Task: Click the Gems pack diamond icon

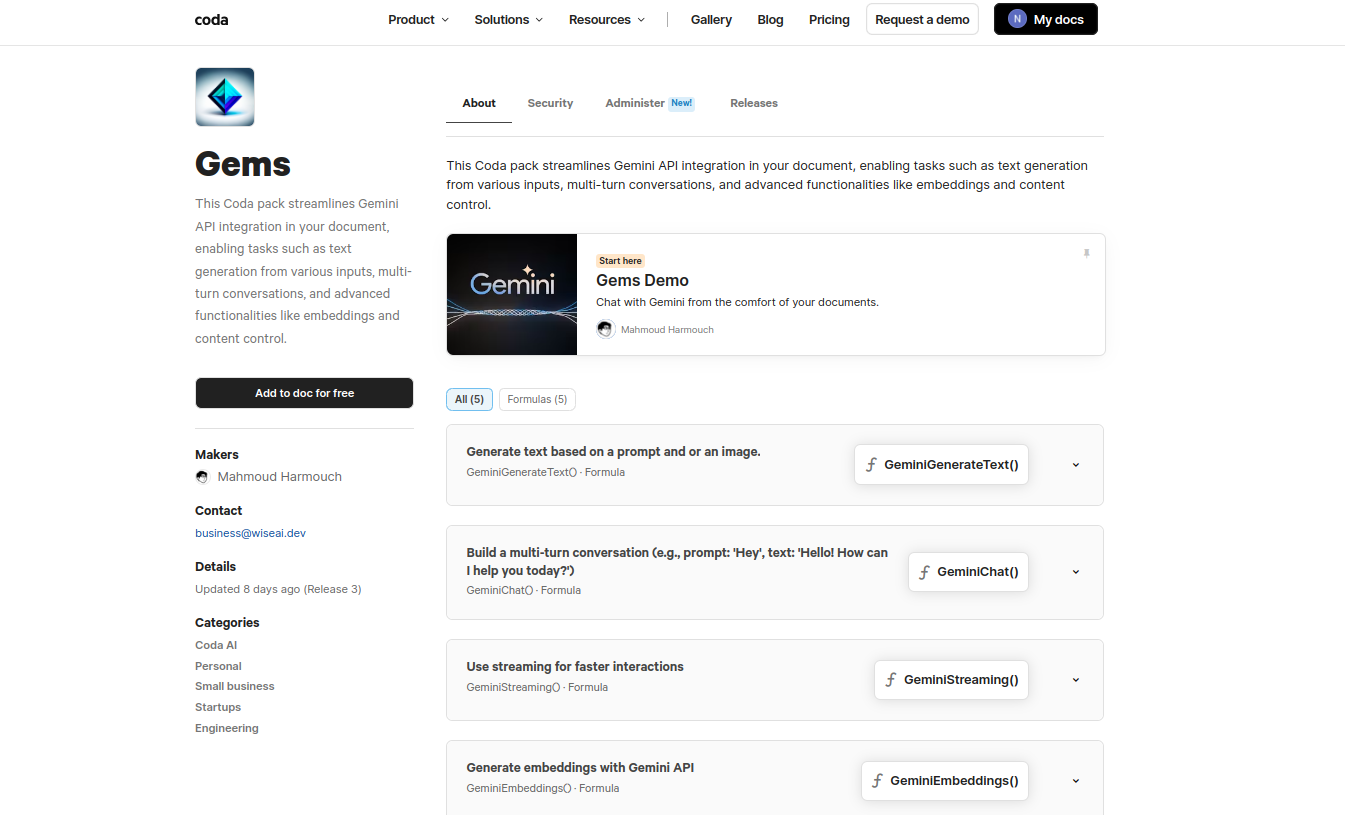Action: coord(225,97)
